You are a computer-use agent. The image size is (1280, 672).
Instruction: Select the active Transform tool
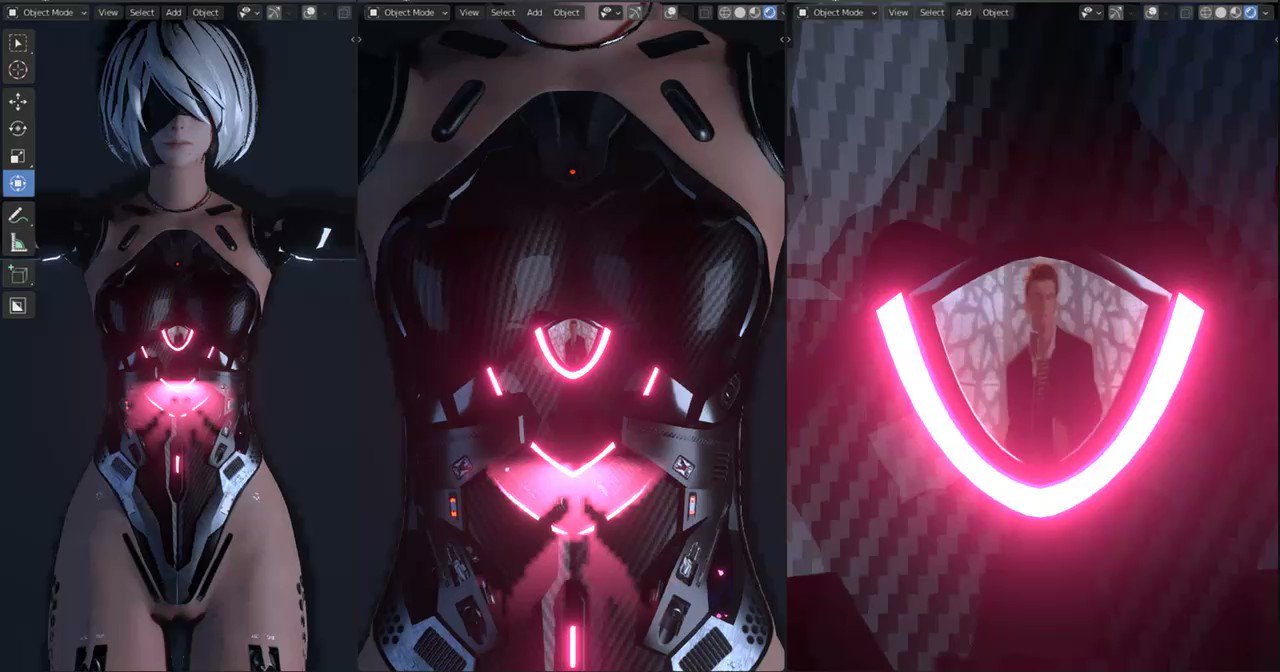click(18, 184)
